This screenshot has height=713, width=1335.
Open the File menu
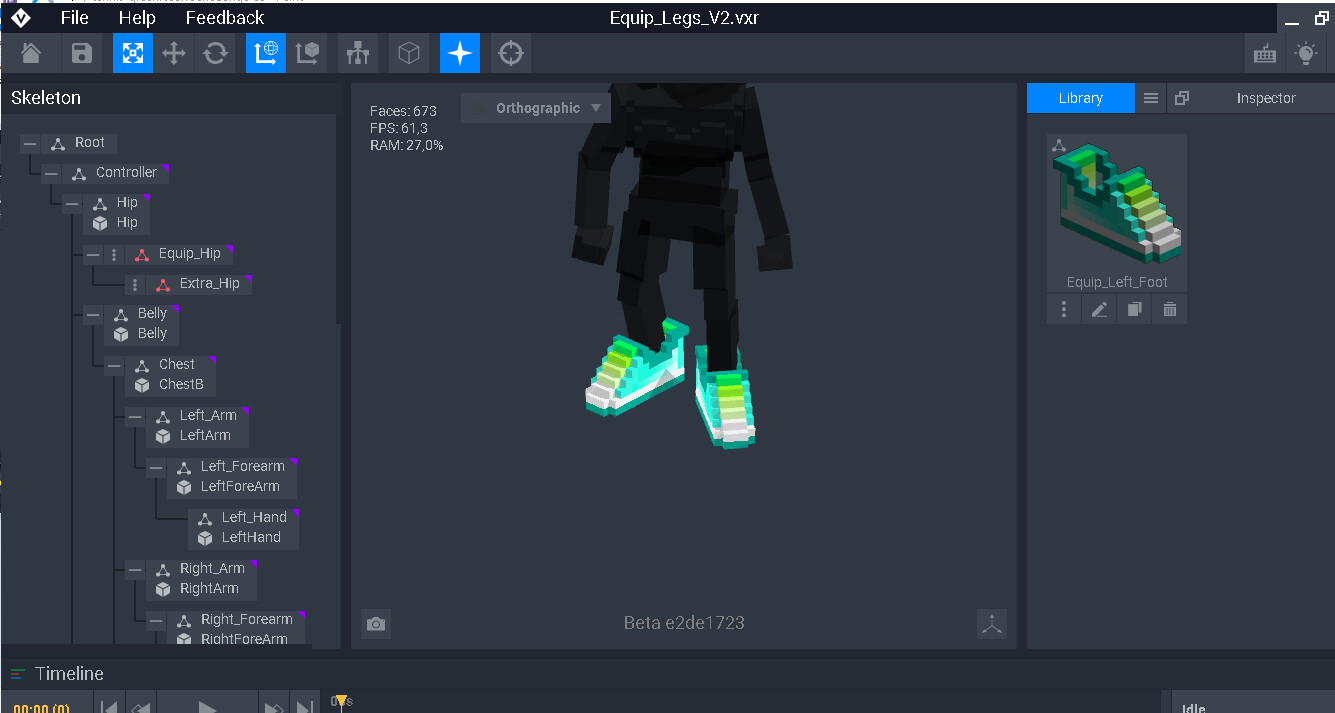coord(73,16)
